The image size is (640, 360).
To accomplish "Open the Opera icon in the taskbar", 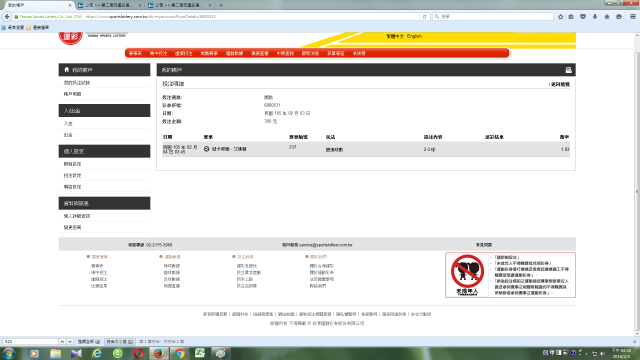I will pyautogui.click(x=138, y=353).
